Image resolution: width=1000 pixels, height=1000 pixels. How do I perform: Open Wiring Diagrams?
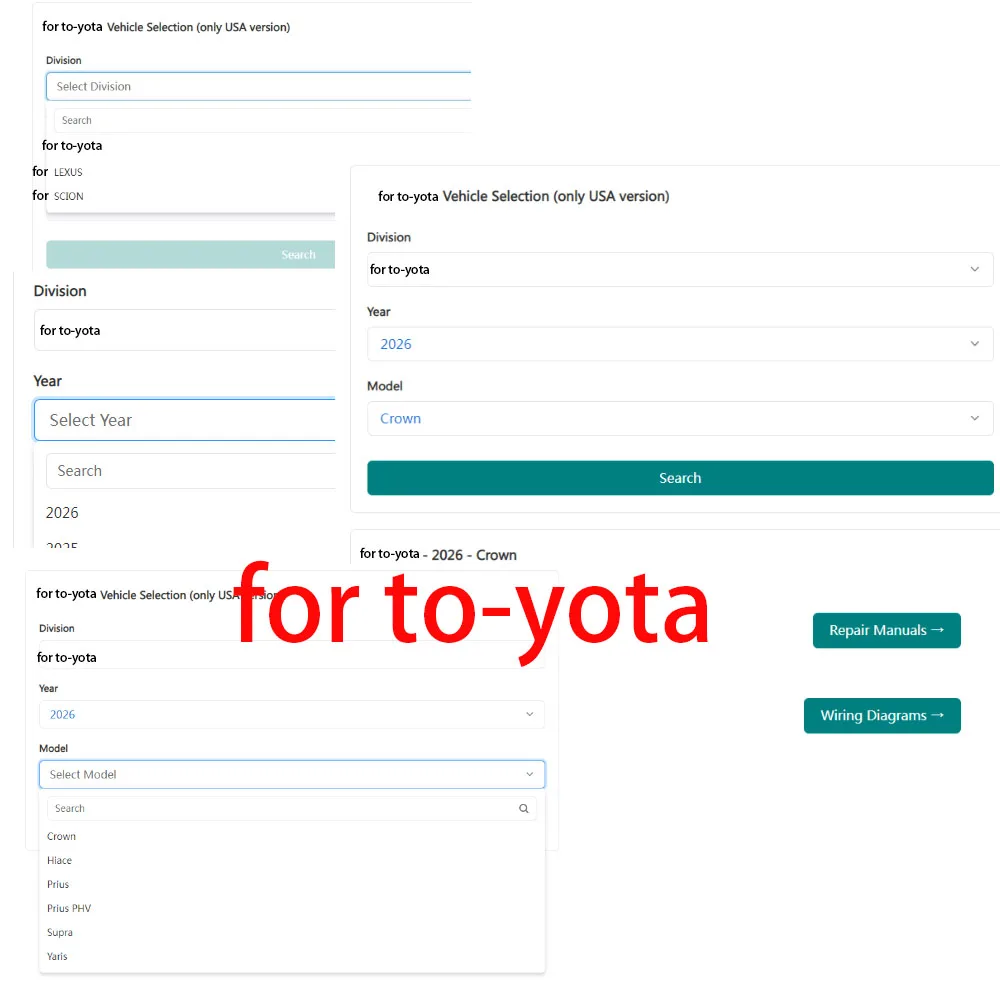[882, 716]
